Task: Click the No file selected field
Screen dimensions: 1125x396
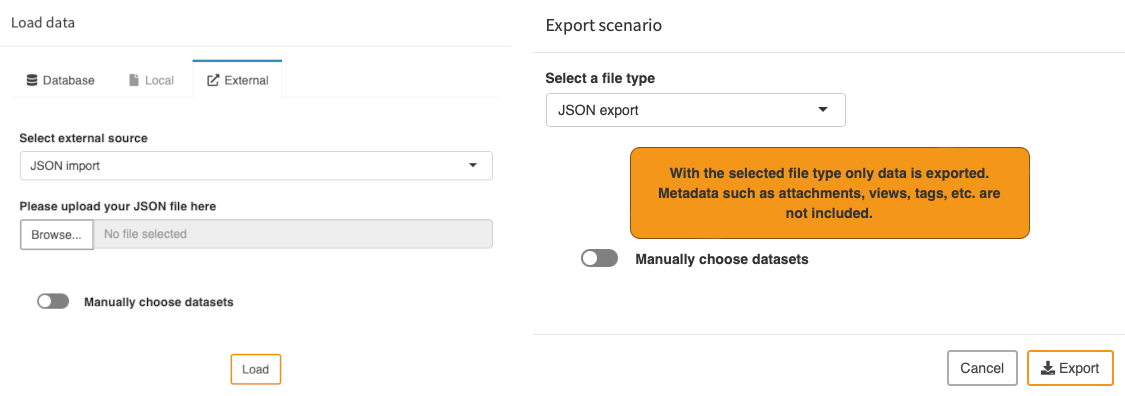Action: 293,234
